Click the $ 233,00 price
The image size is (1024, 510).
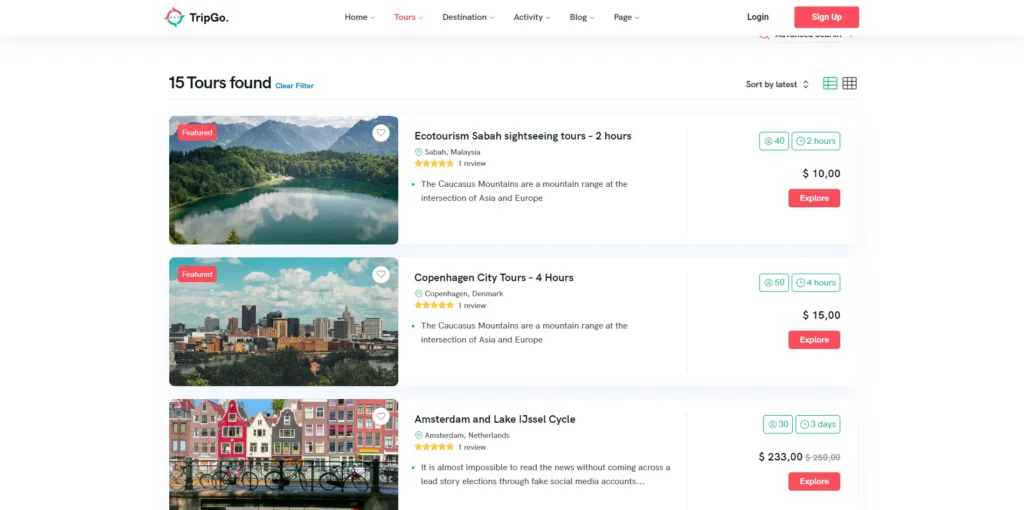pyautogui.click(x=780, y=457)
